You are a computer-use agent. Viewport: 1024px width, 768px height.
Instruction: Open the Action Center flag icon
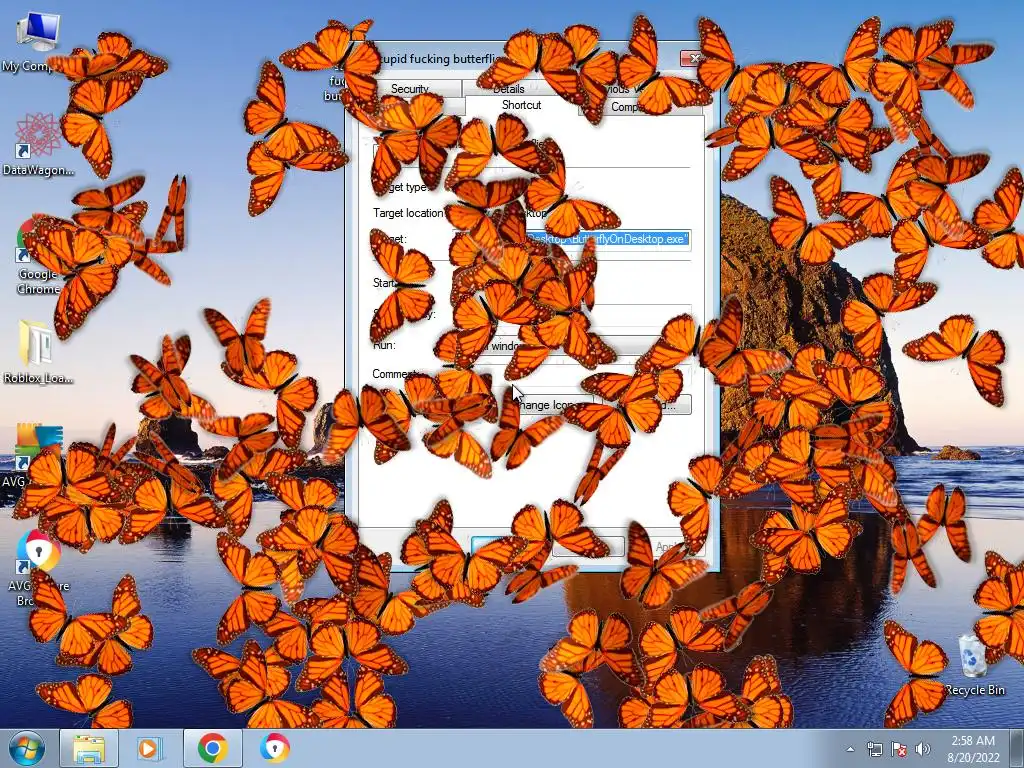(899, 749)
